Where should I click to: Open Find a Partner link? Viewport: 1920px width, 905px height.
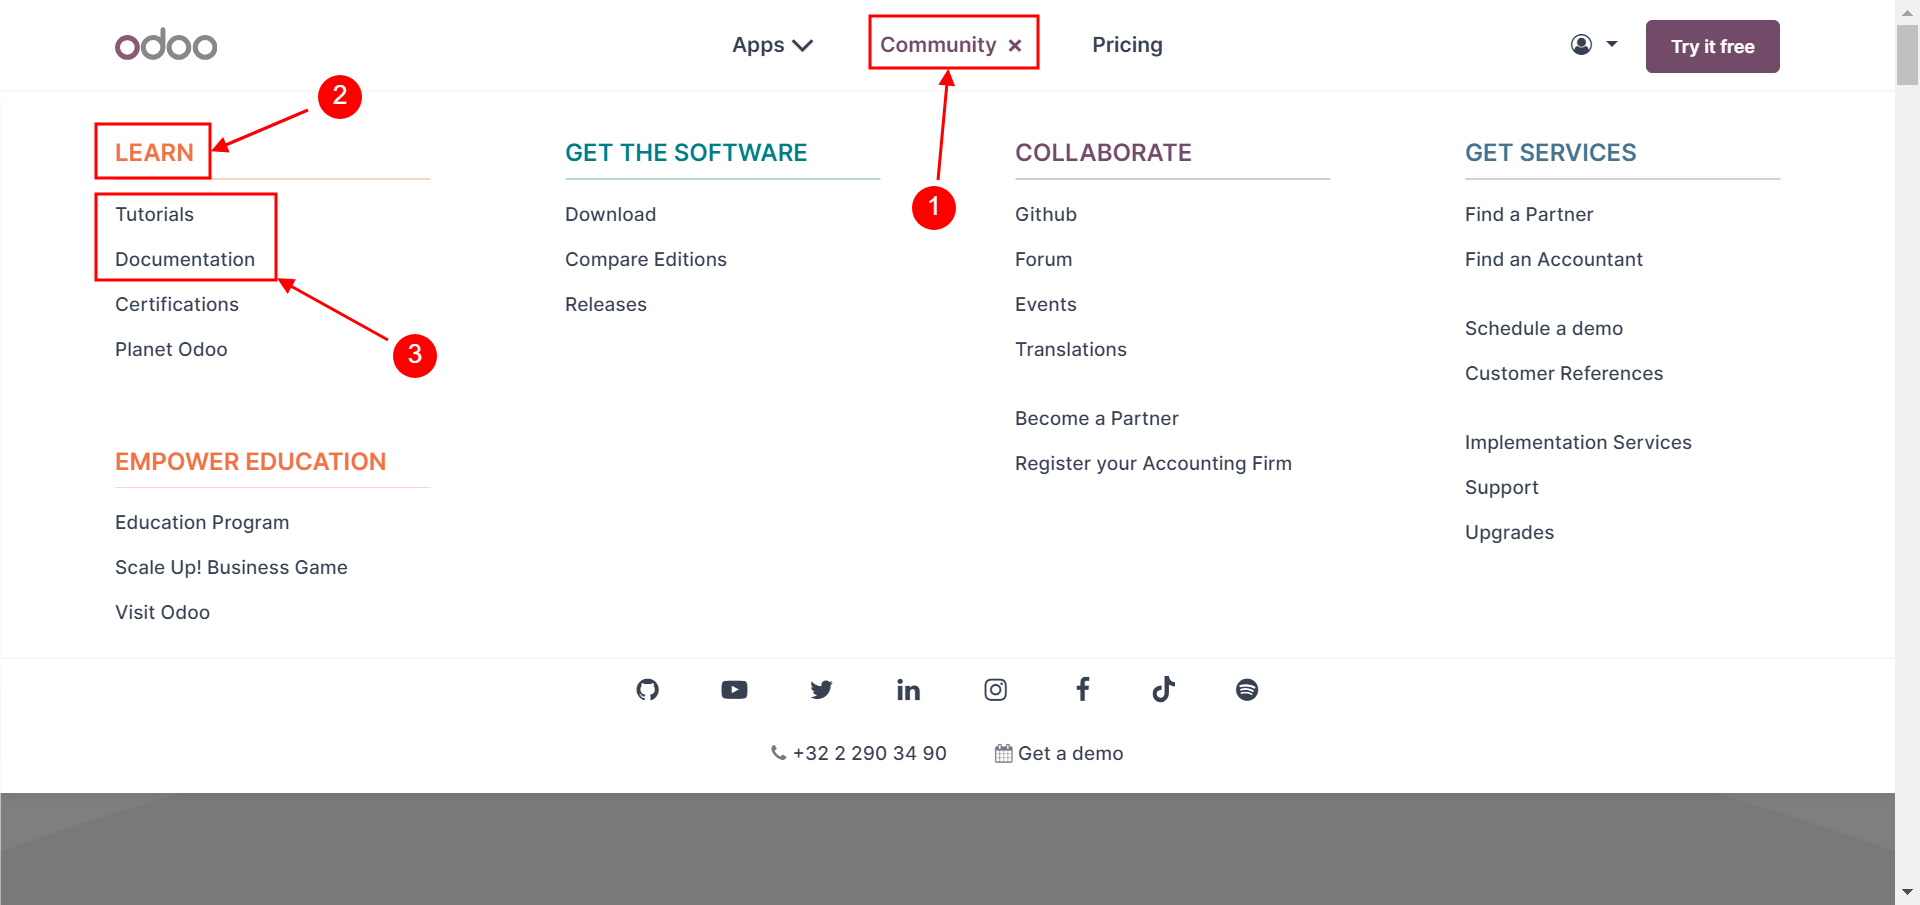point(1529,214)
